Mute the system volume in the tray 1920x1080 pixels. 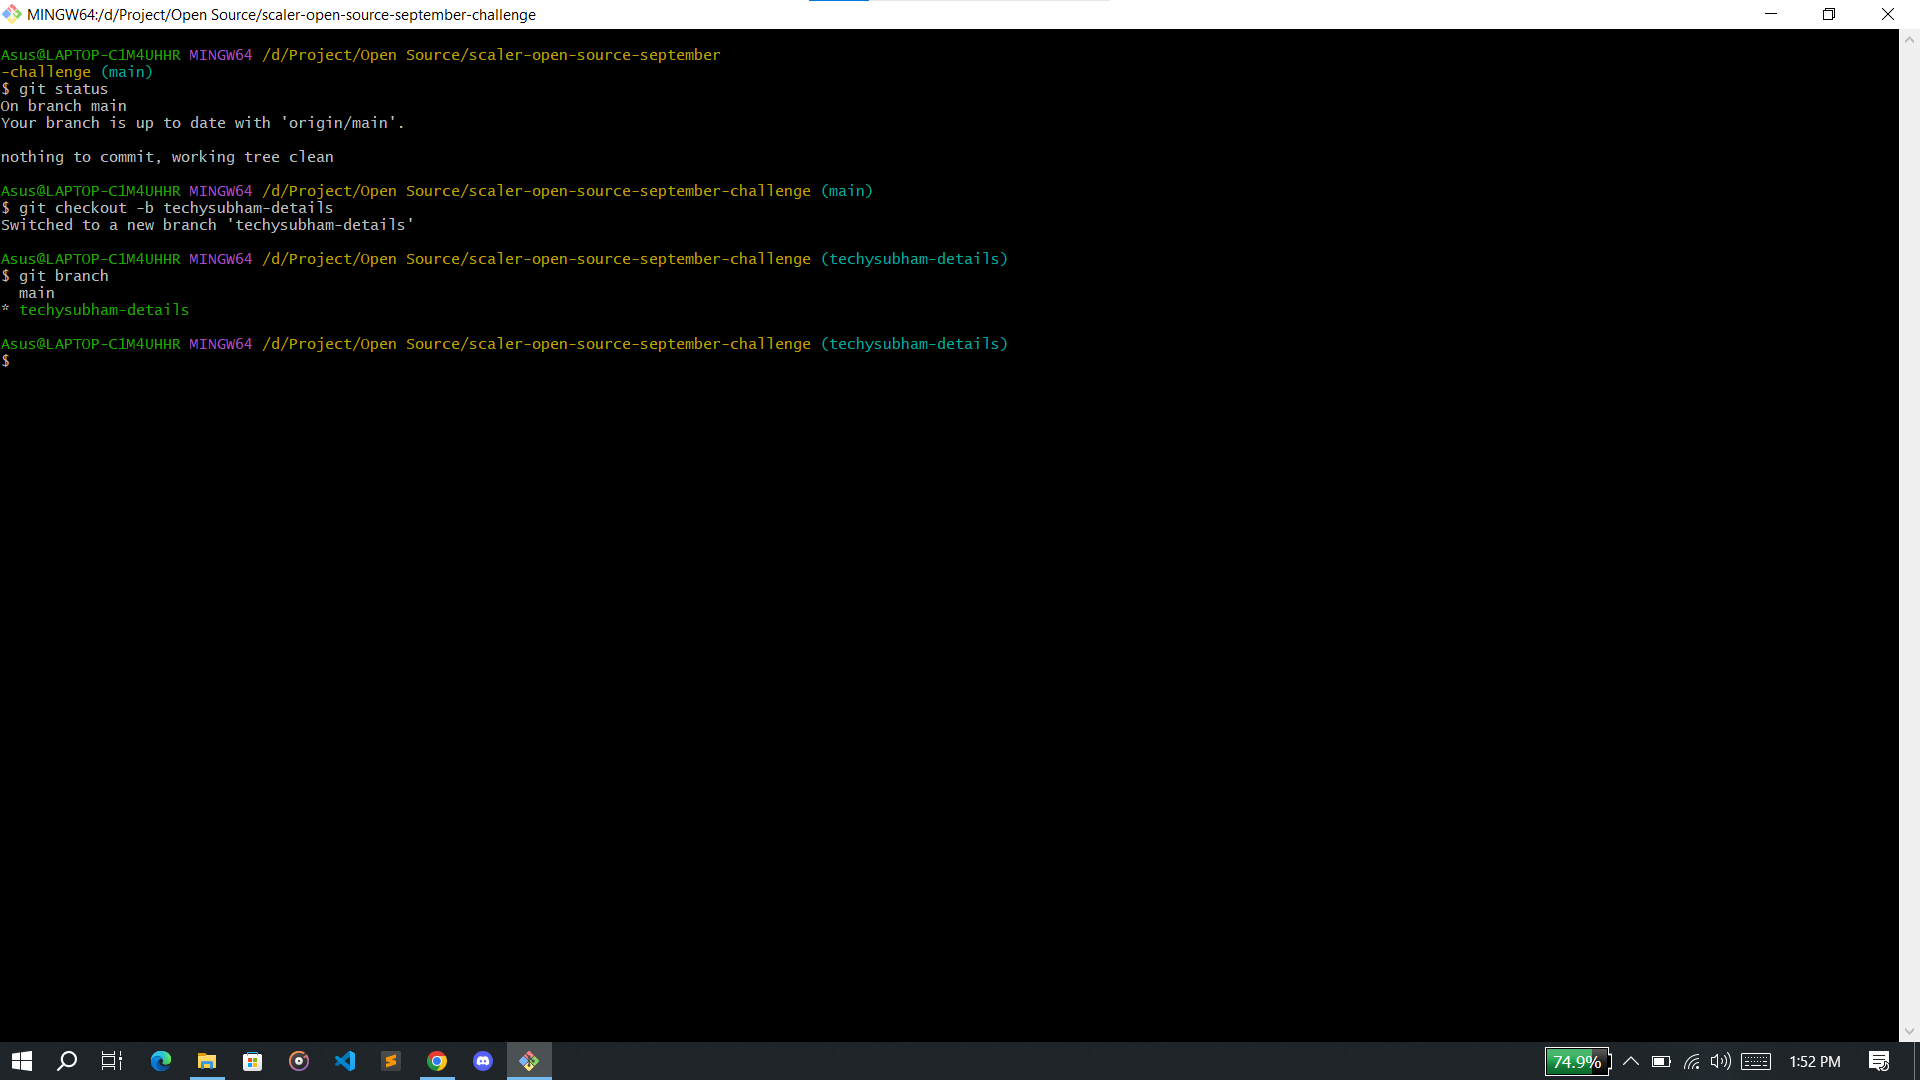coord(1719,1062)
